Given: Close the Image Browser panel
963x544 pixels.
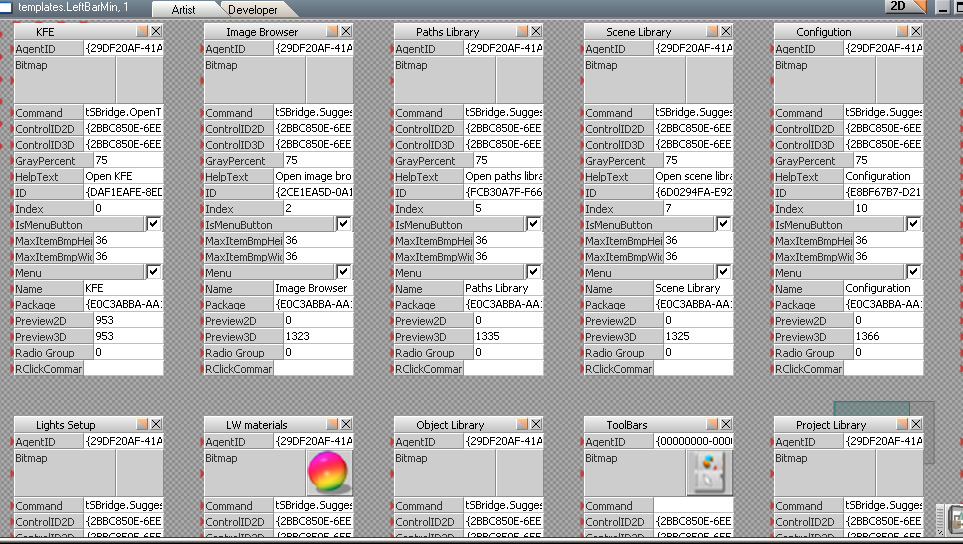Looking at the screenshot, I should pyautogui.click(x=346, y=31).
